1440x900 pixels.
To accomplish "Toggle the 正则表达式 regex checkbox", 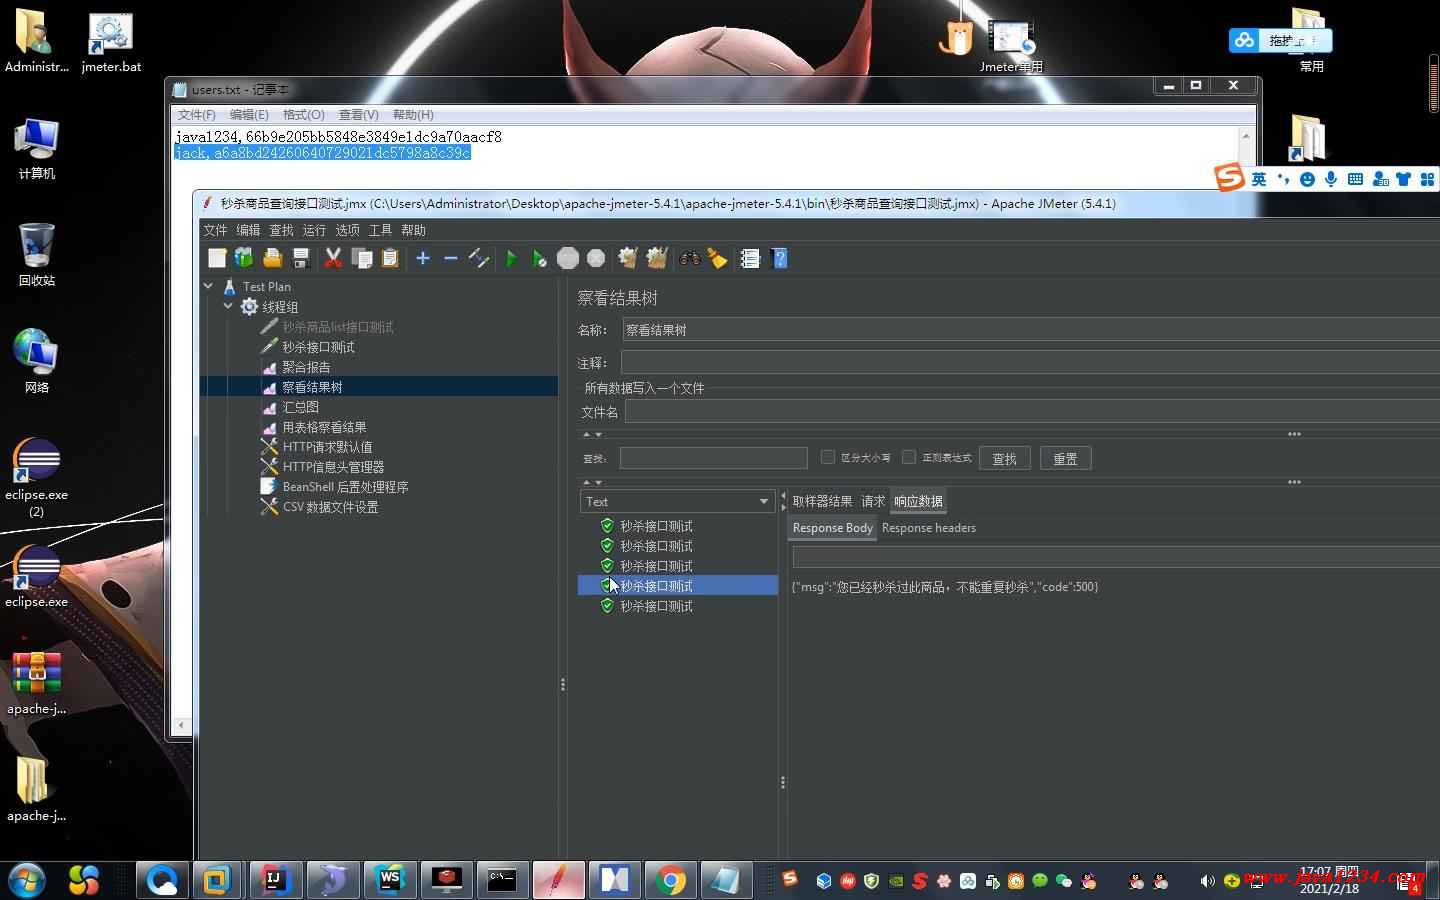I will (x=909, y=457).
